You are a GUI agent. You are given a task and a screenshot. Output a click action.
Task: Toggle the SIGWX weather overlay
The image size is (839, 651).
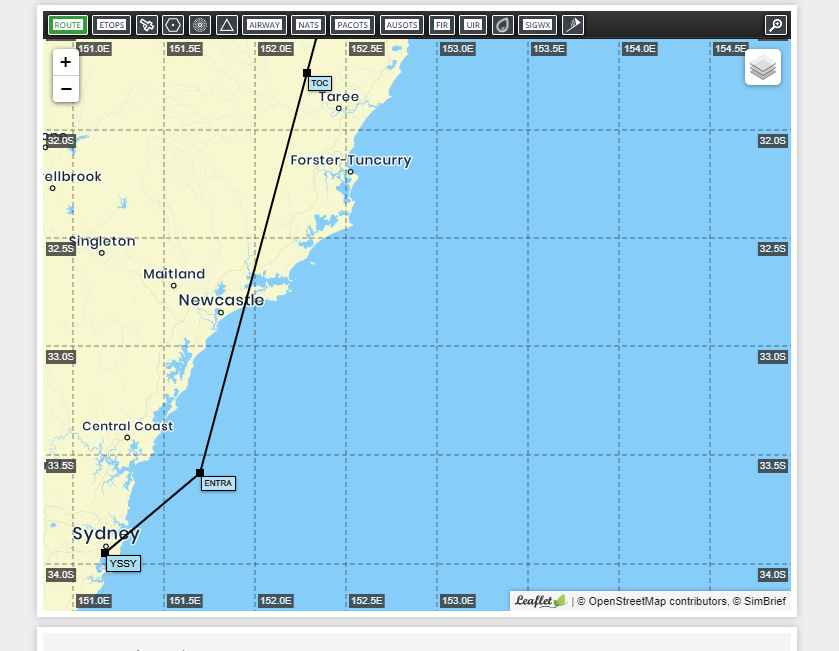point(538,25)
